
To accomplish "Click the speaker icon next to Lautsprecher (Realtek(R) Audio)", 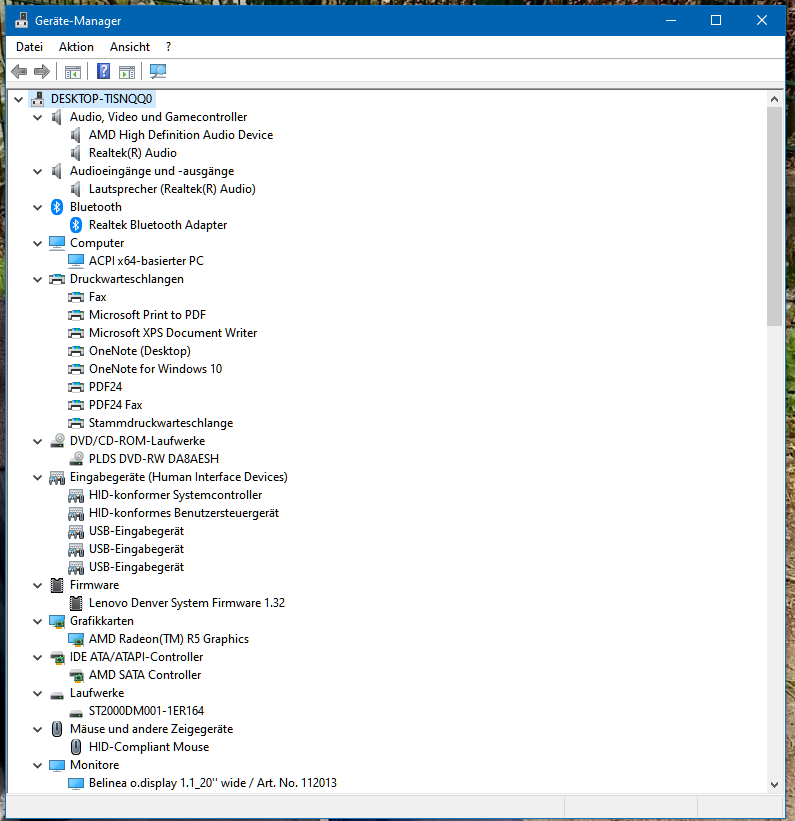I will tap(76, 189).
